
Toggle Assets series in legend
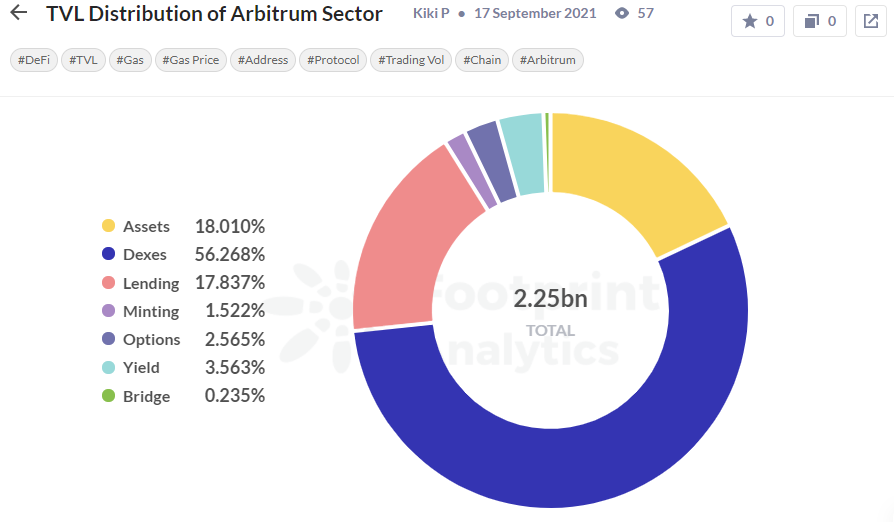[146, 227]
